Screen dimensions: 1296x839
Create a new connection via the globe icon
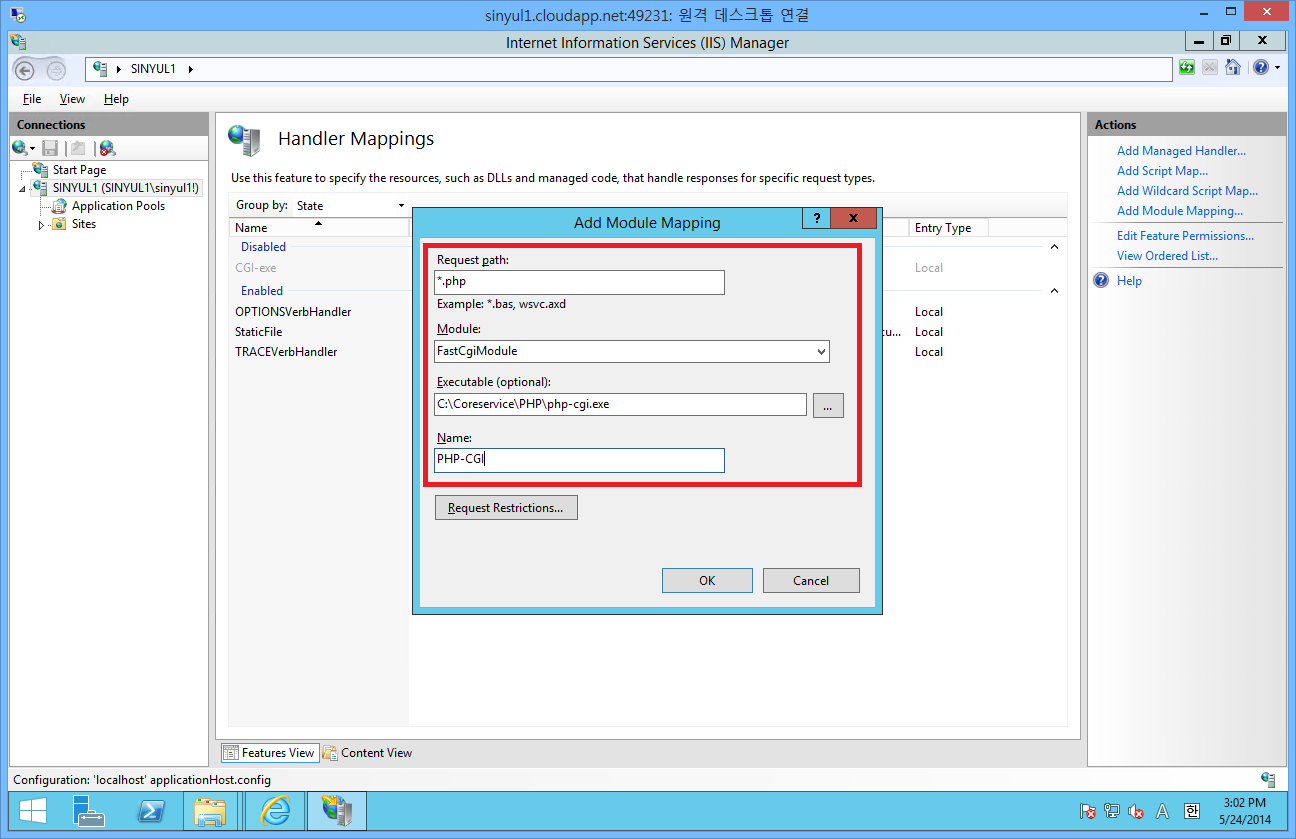[x=20, y=148]
